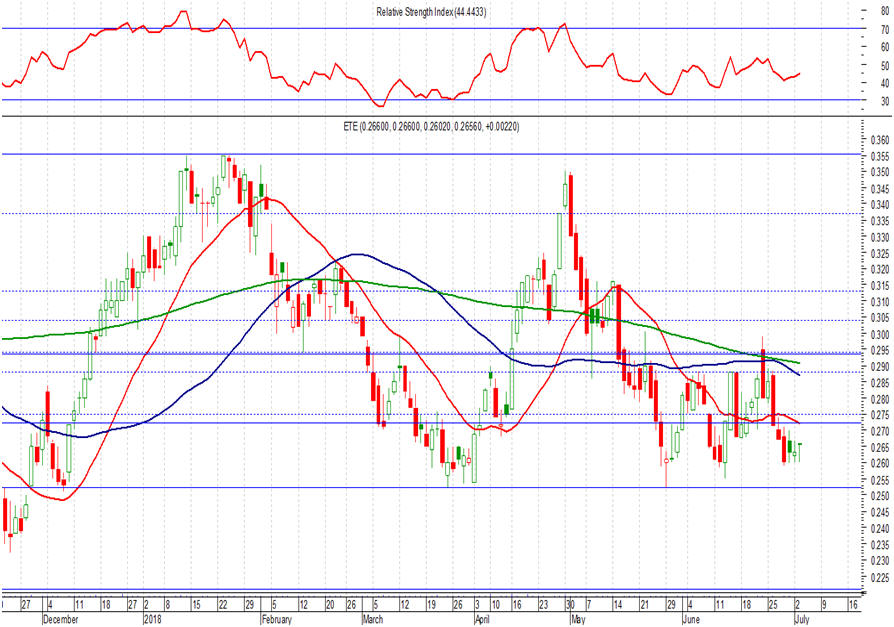Click the 0.250 price axis label
The height and width of the screenshot is (627, 894).
click(880, 496)
